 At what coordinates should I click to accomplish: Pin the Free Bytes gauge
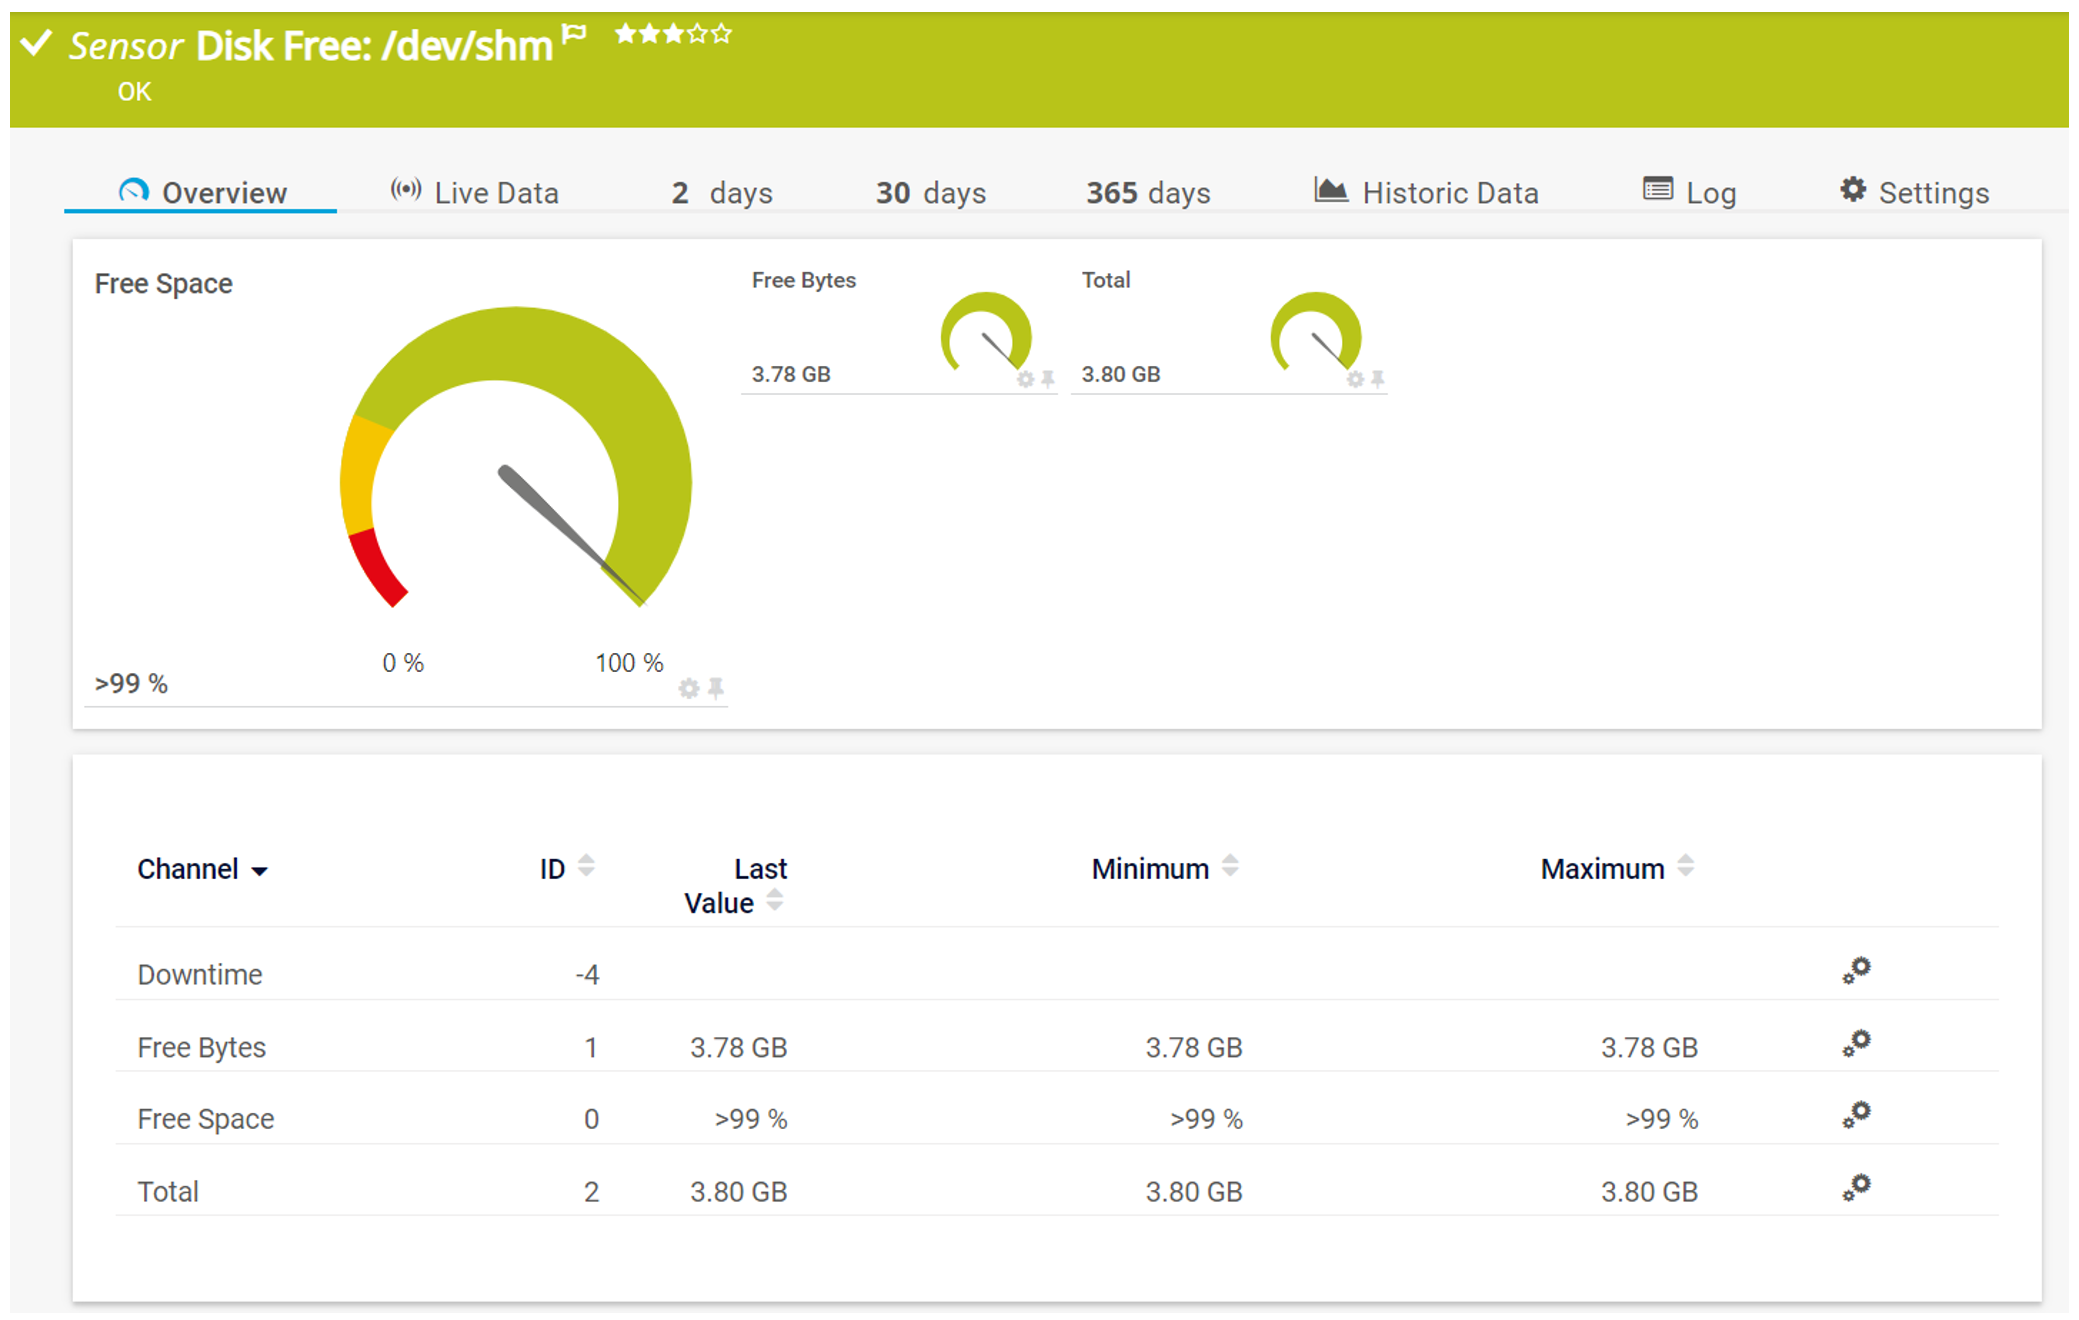point(1048,379)
